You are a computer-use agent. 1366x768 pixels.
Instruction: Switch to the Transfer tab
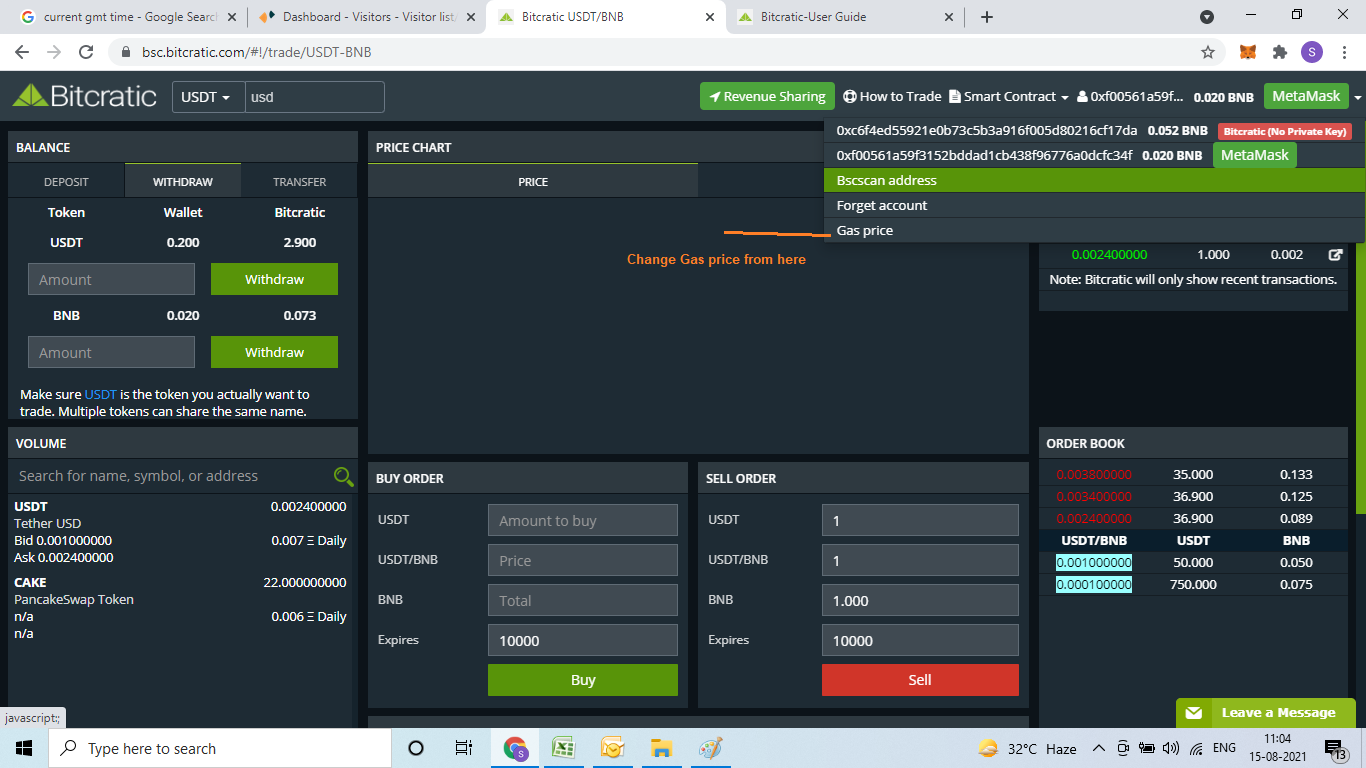[x=299, y=182]
